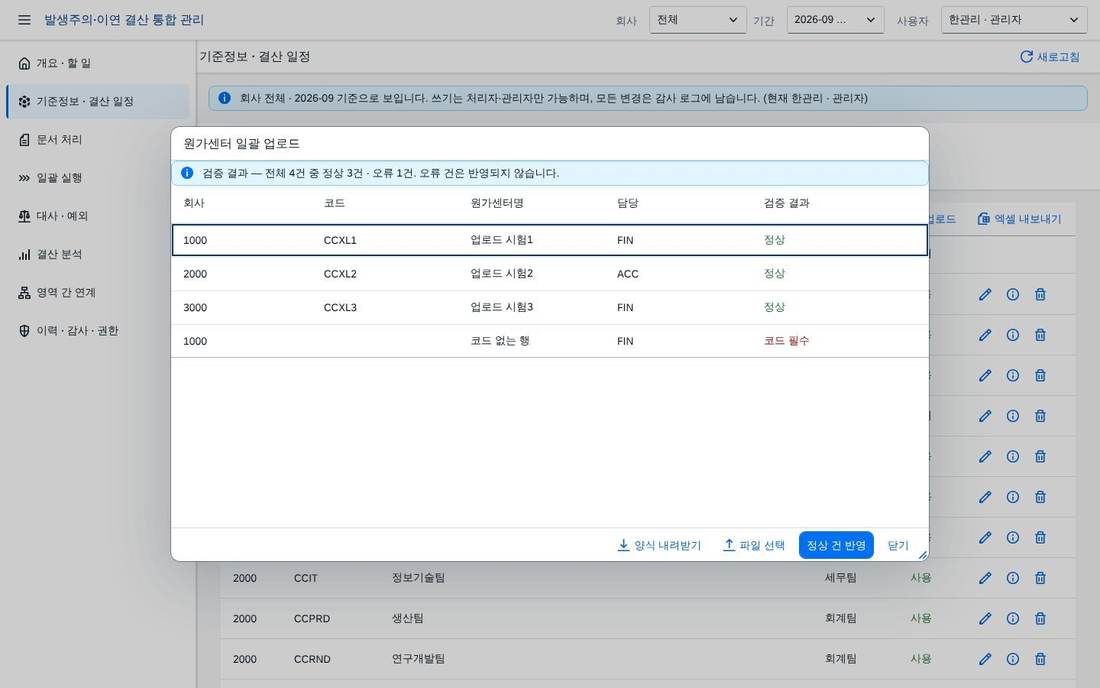Edit the CCIT 정보기술팀 row
This screenshot has height=688, width=1100.
coord(985,578)
